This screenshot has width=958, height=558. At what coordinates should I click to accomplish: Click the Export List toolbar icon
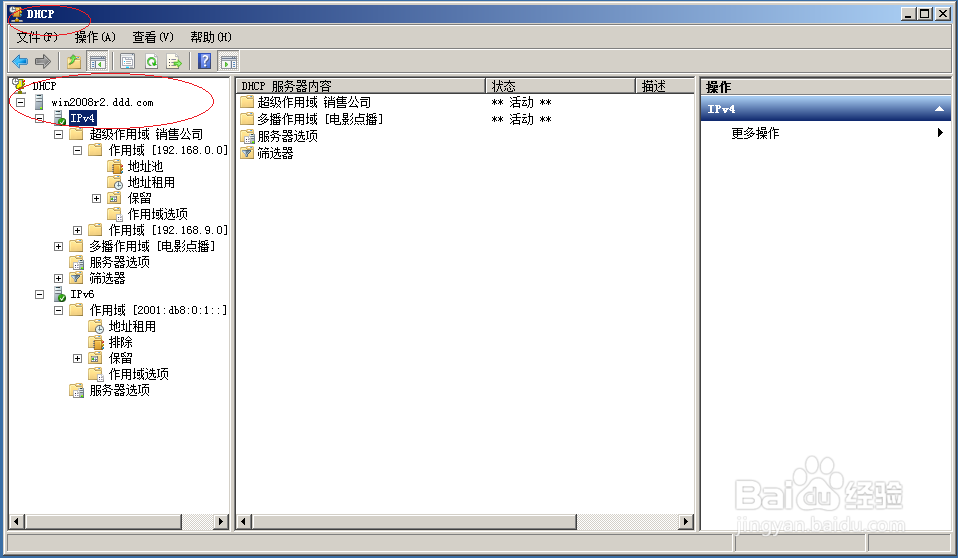click(174, 61)
